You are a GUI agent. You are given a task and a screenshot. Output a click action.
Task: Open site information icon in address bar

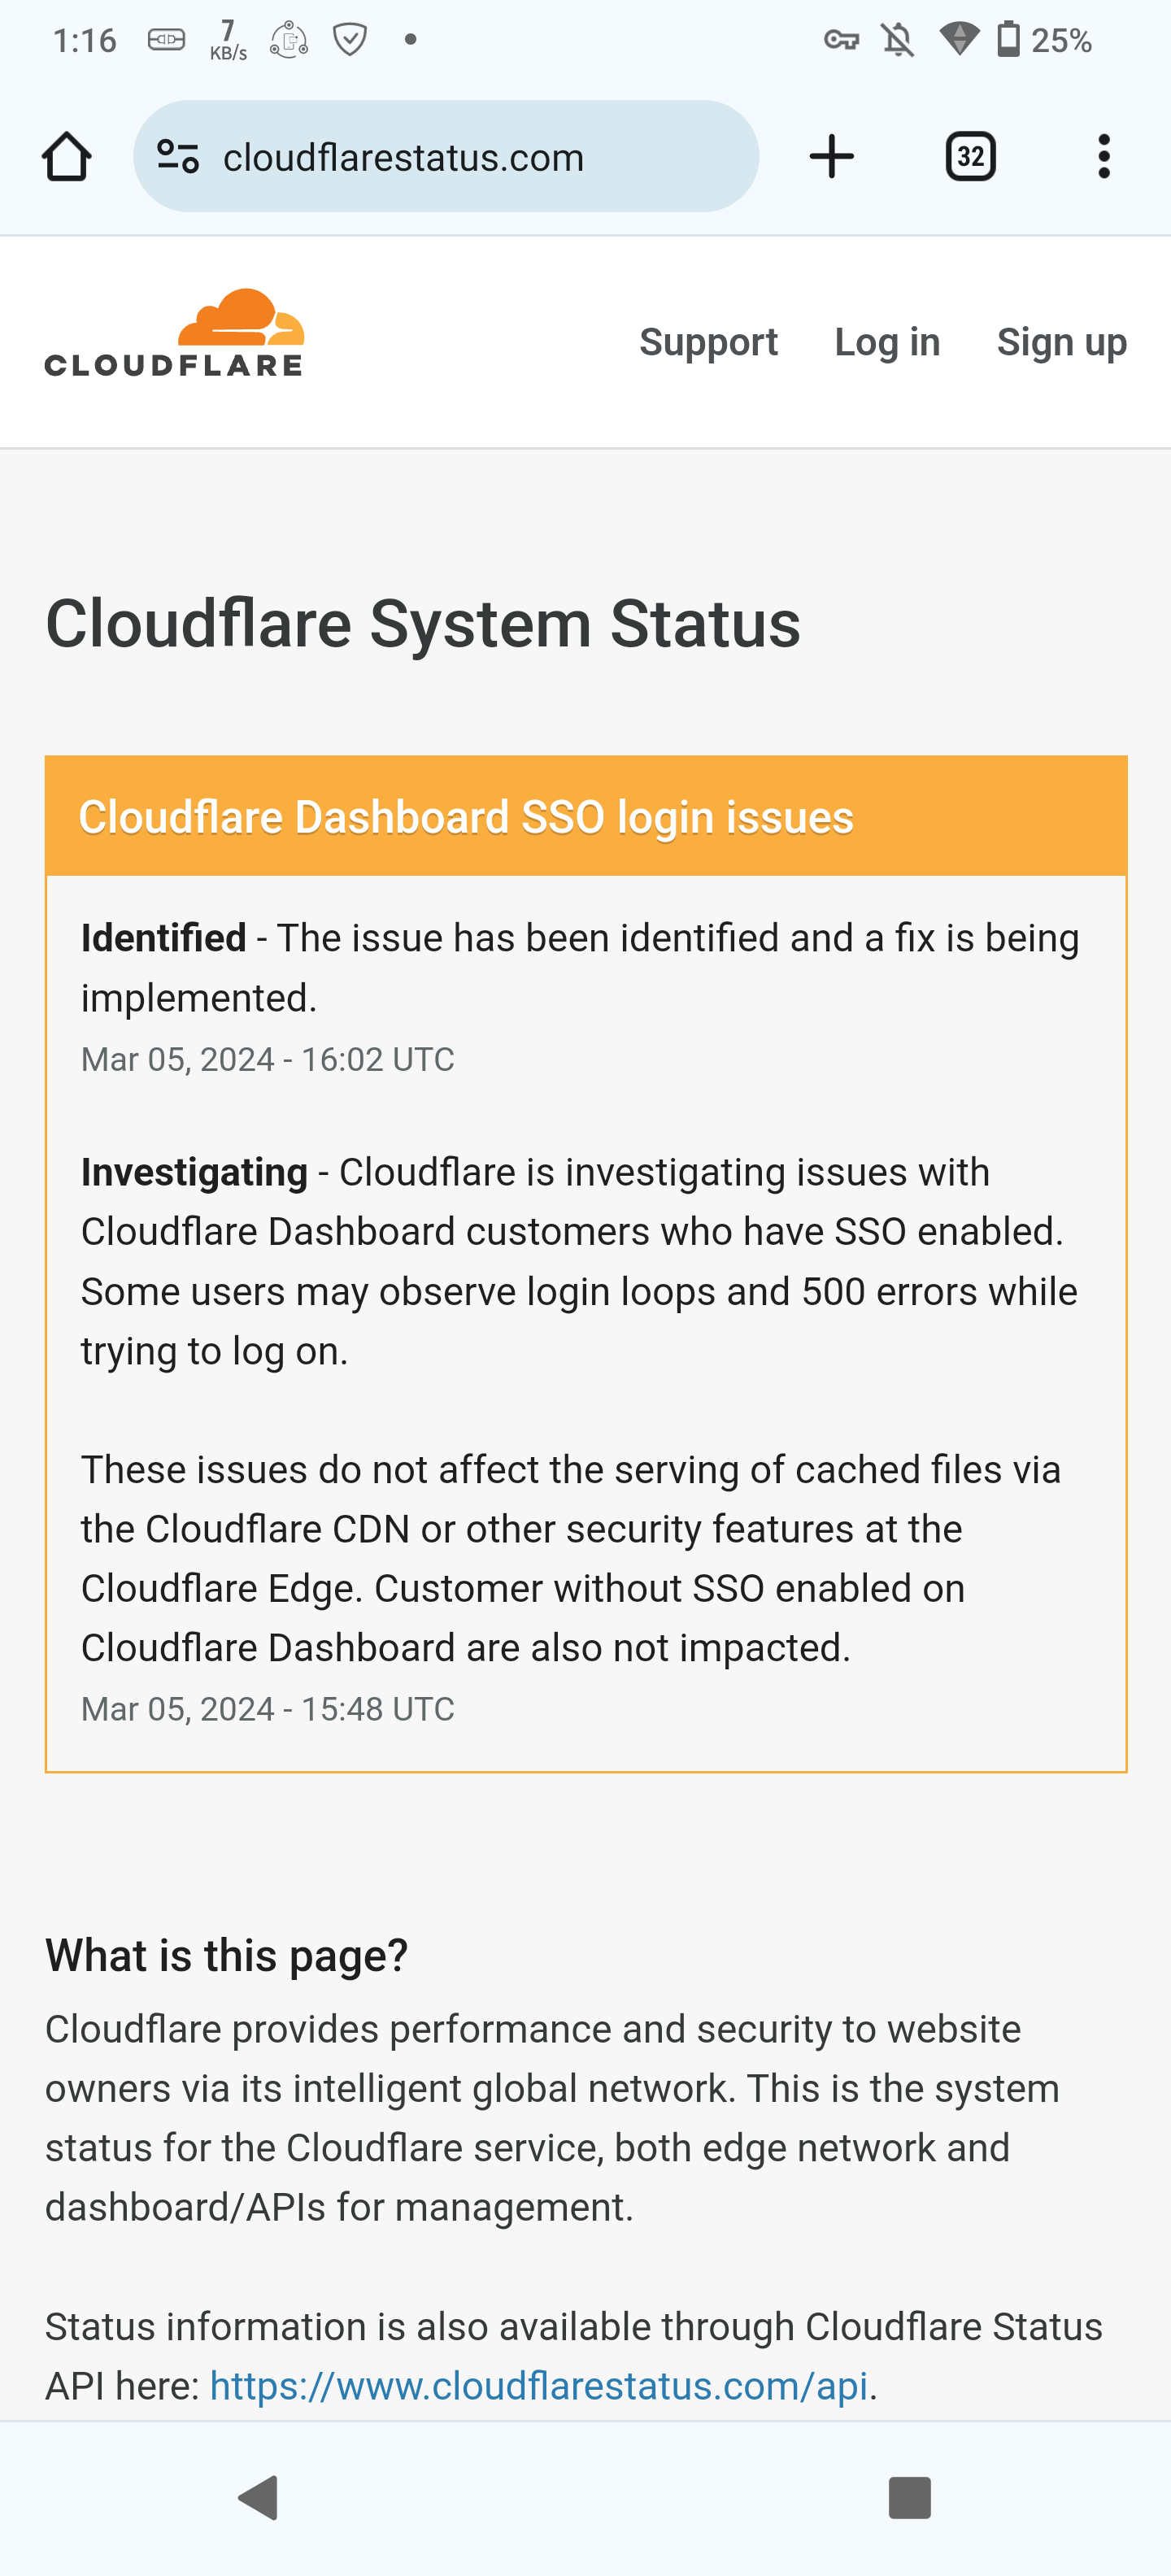(x=179, y=157)
